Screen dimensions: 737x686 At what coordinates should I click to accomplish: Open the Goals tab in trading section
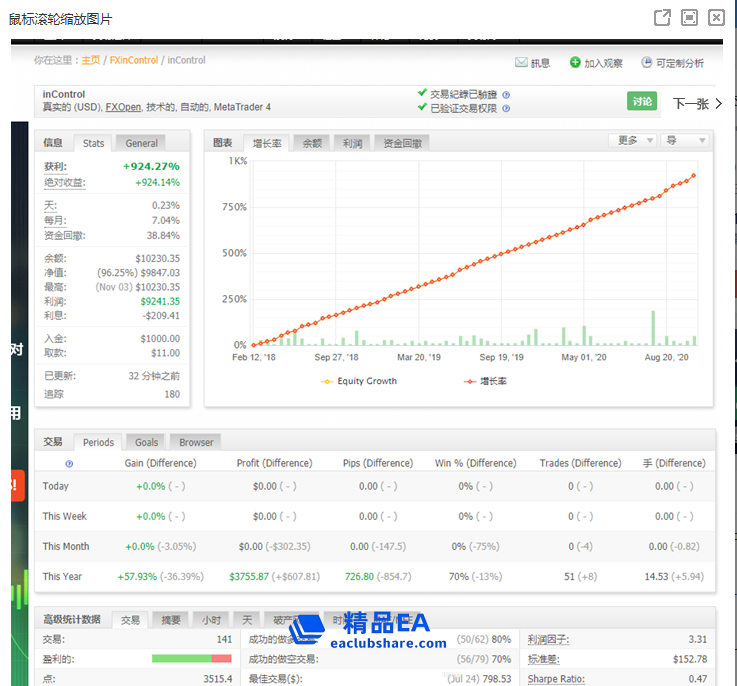coord(146,442)
